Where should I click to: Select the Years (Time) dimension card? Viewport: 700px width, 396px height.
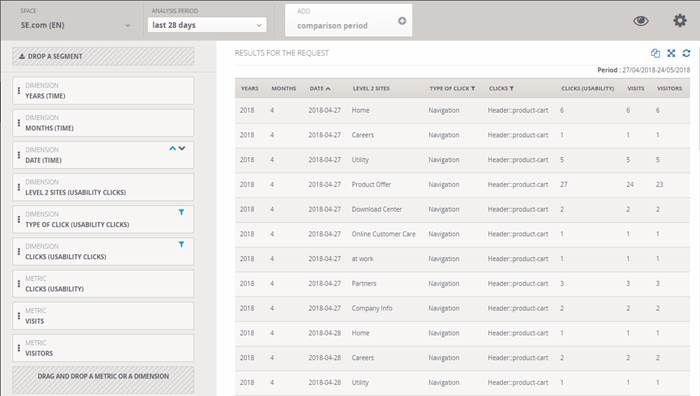[103, 91]
